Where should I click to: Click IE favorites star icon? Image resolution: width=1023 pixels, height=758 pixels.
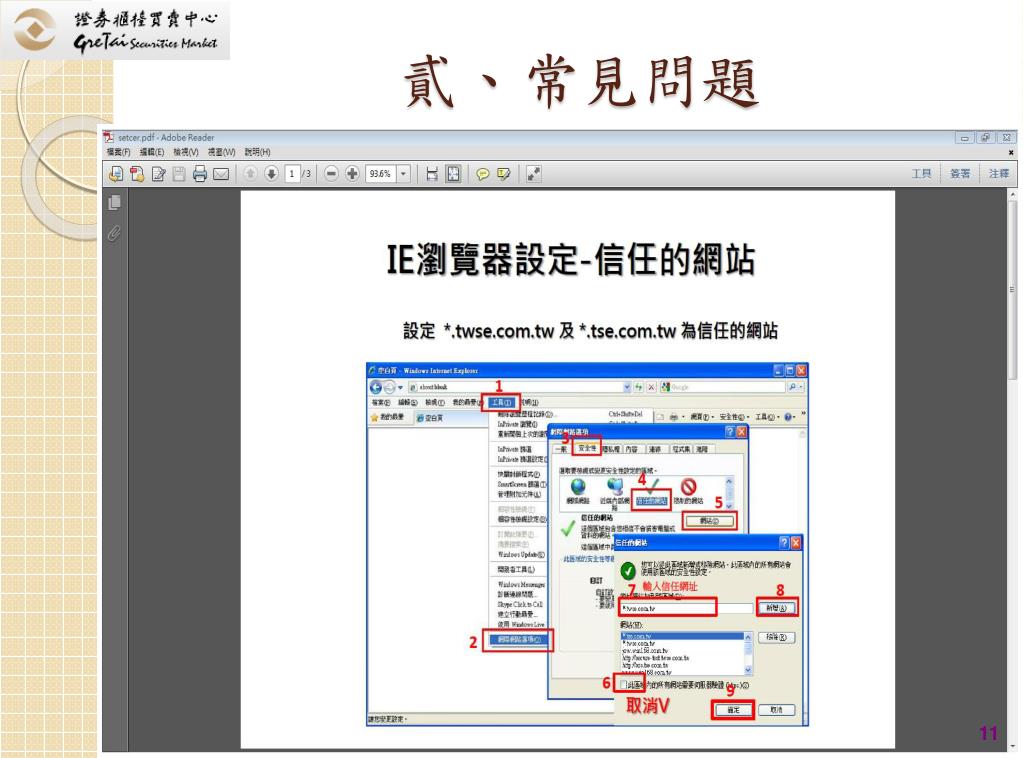click(x=374, y=417)
